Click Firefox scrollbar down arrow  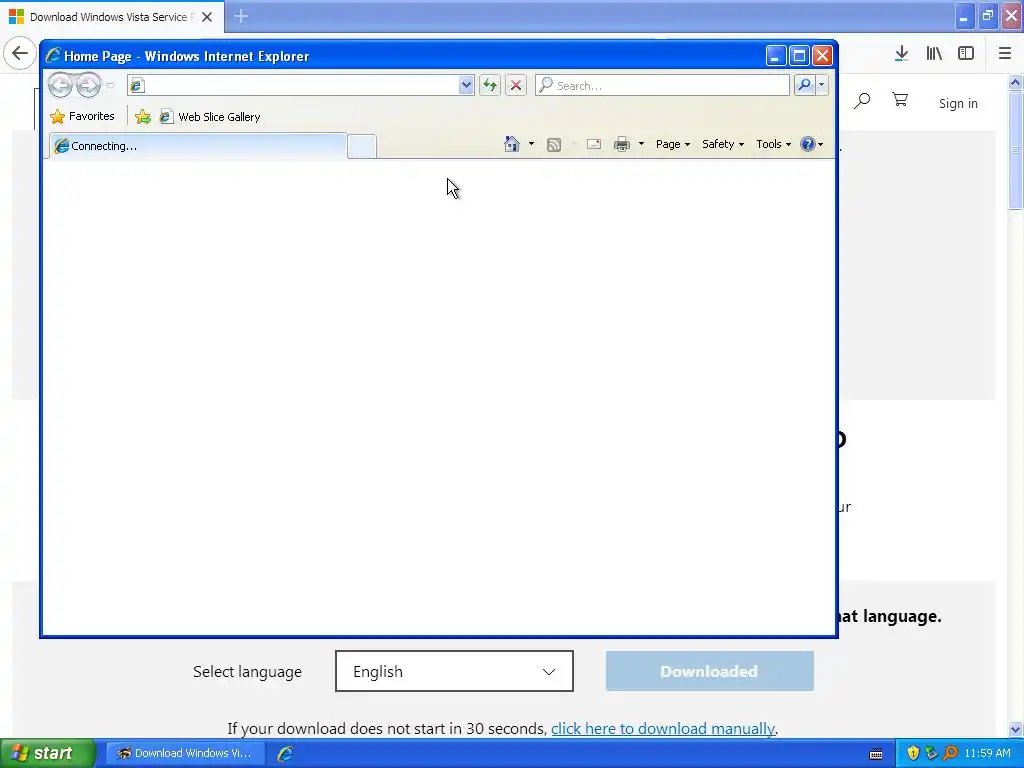(1016, 729)
